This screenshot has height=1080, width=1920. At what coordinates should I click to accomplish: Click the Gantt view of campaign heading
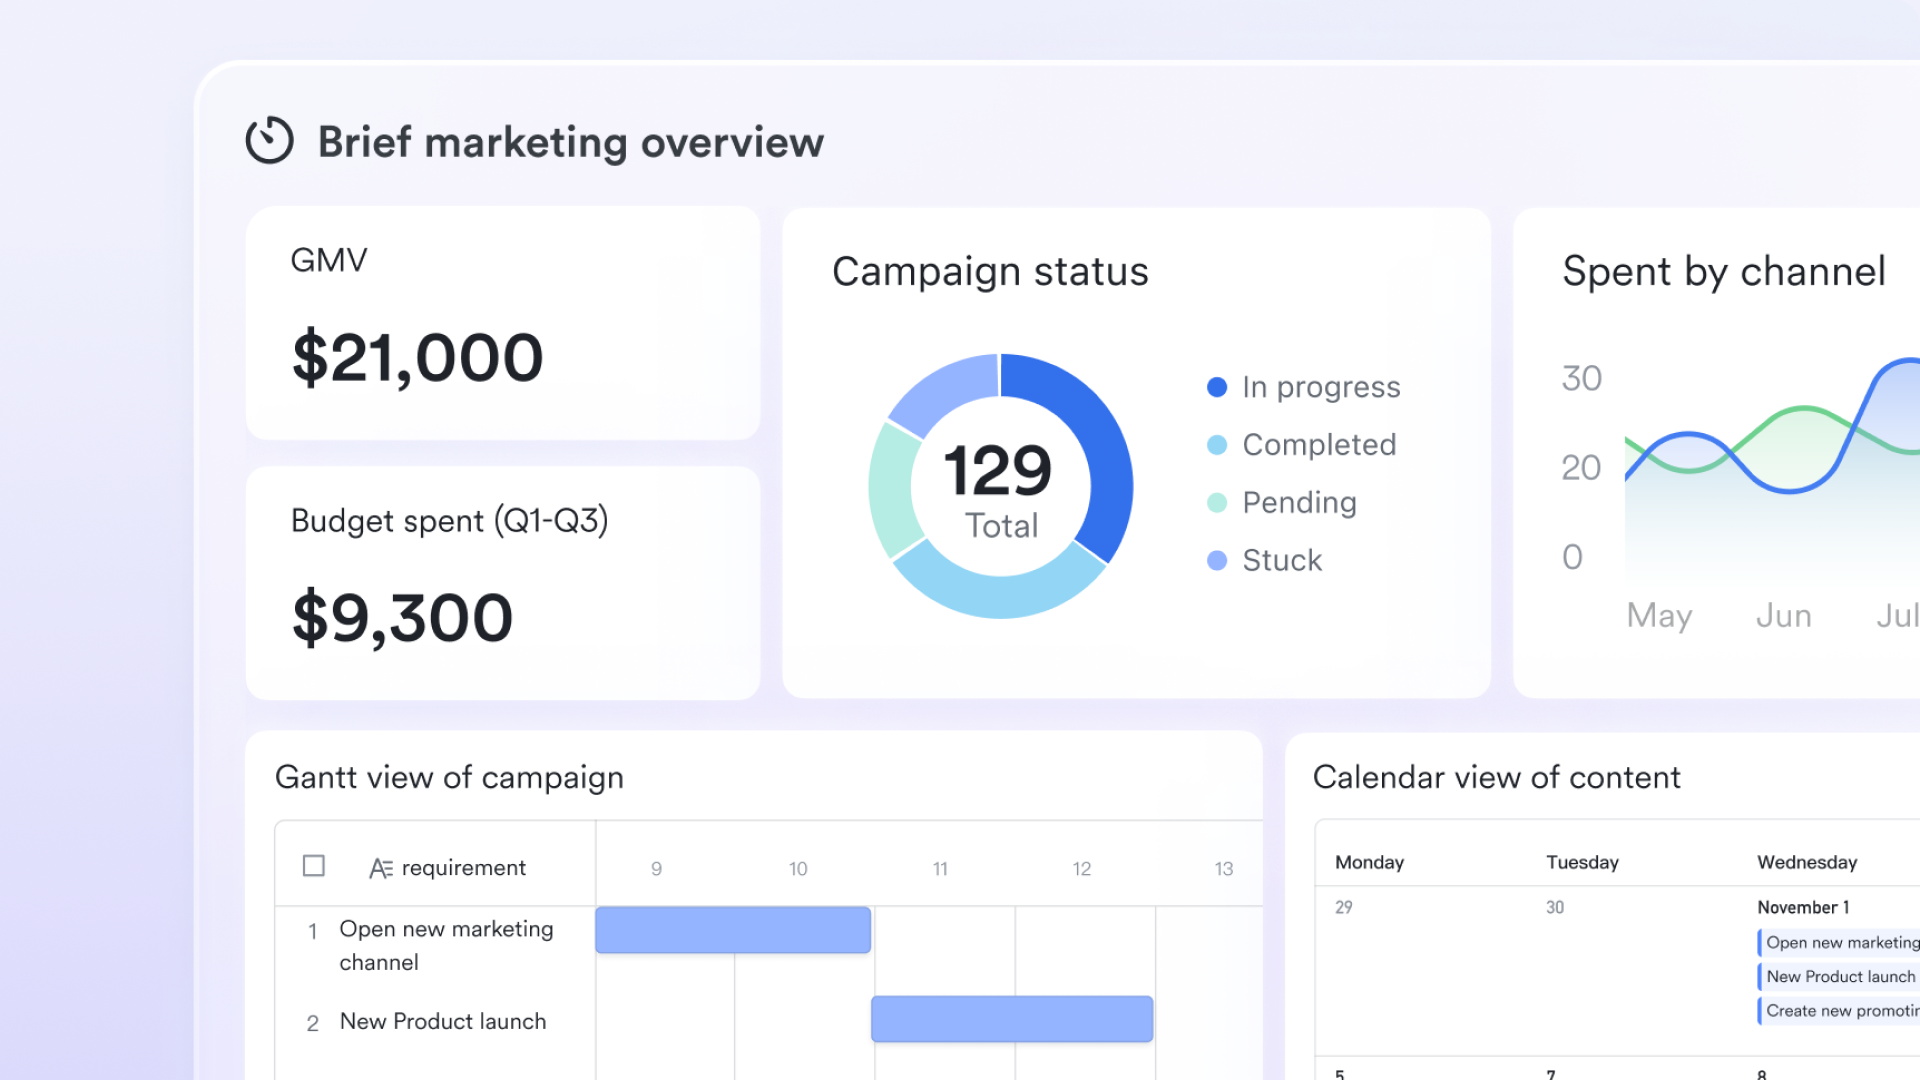[449, 778]
